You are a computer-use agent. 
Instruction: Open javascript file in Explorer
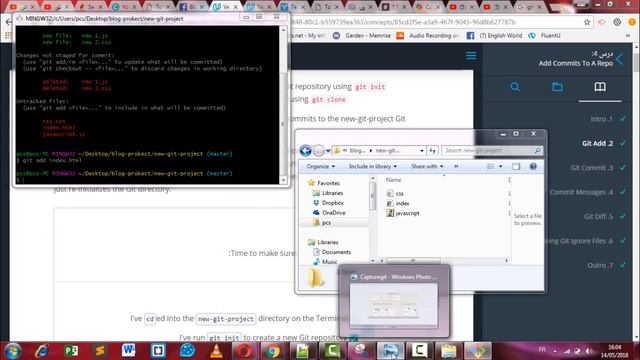403,213
